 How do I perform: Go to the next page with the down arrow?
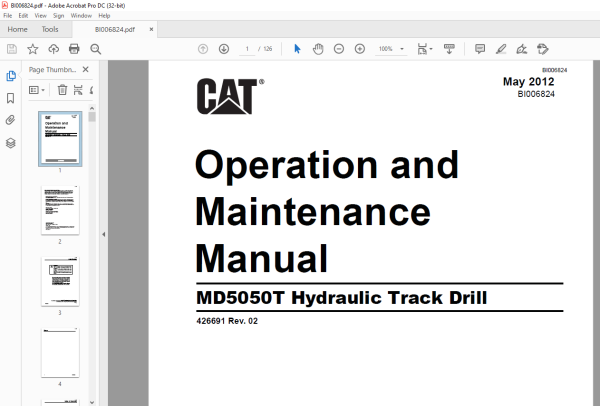click(224, 49)
